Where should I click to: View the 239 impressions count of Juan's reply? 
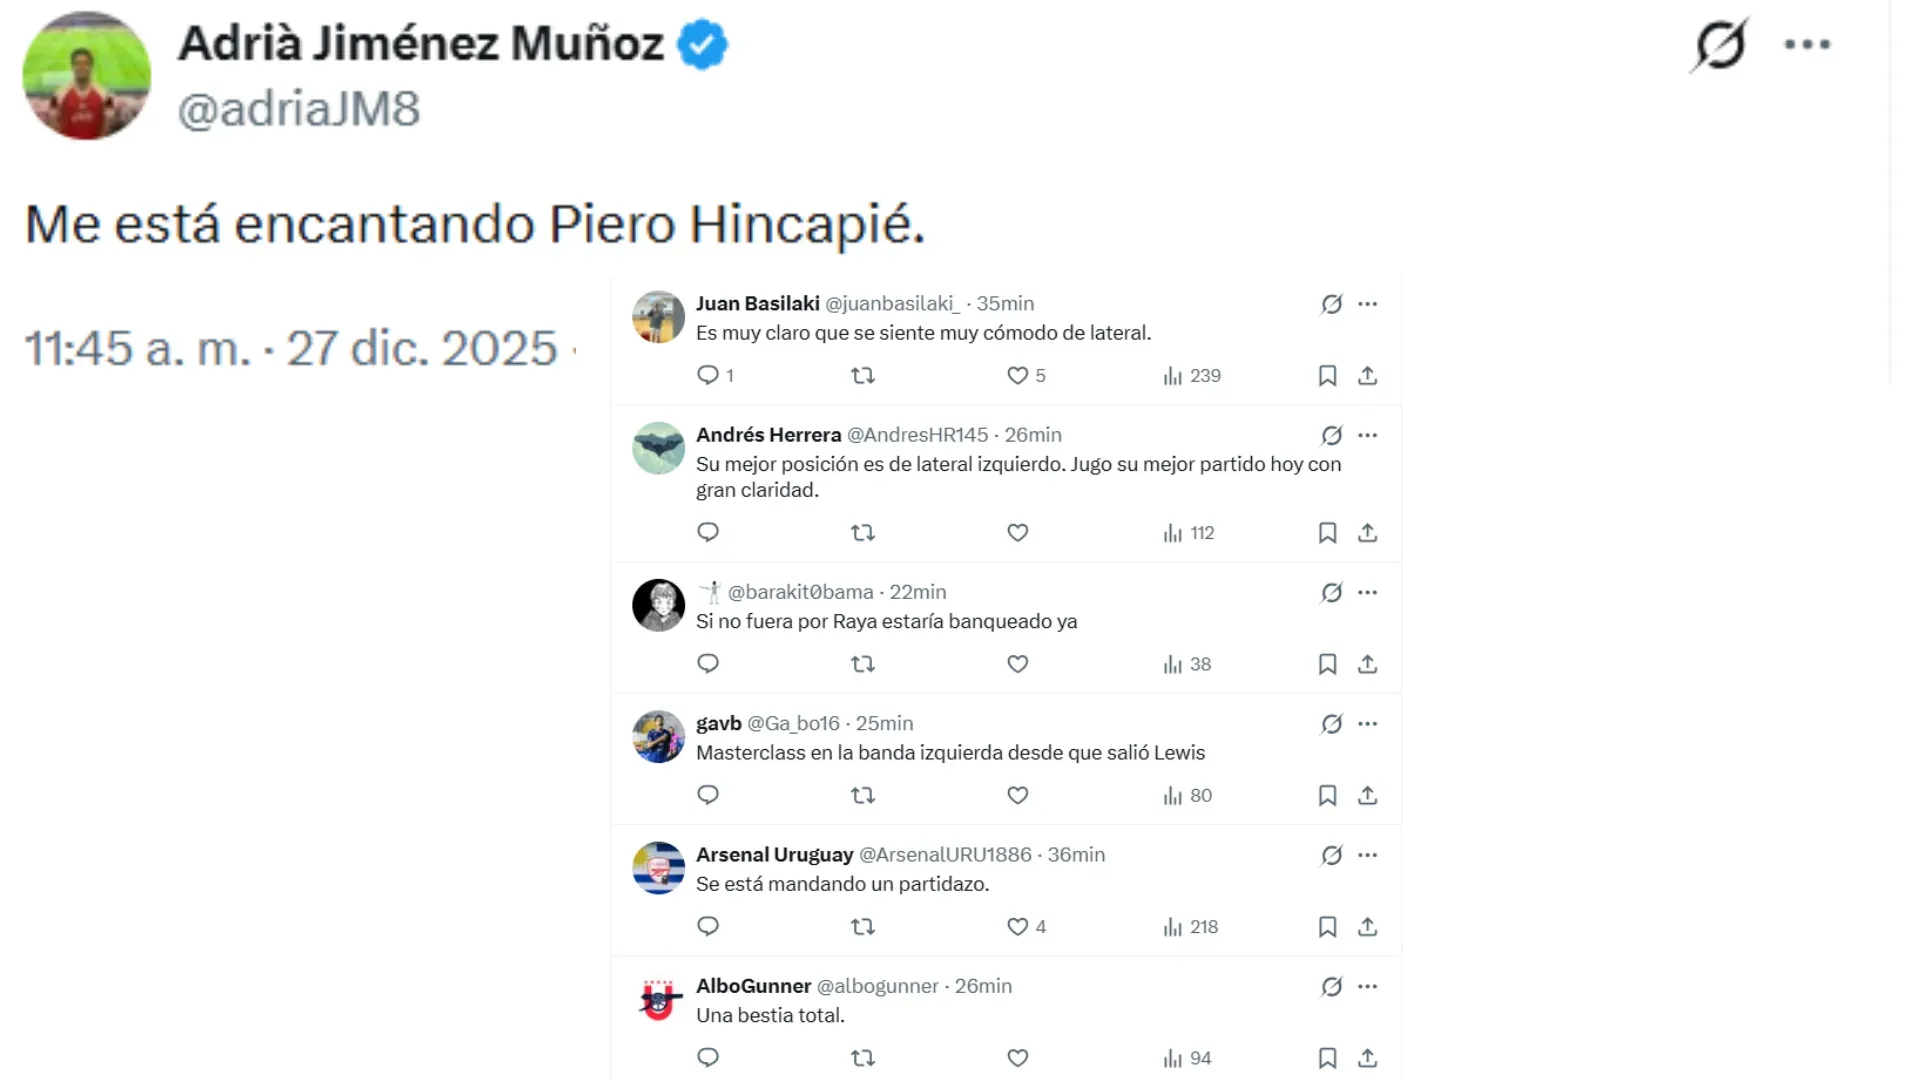point(1192,375)
